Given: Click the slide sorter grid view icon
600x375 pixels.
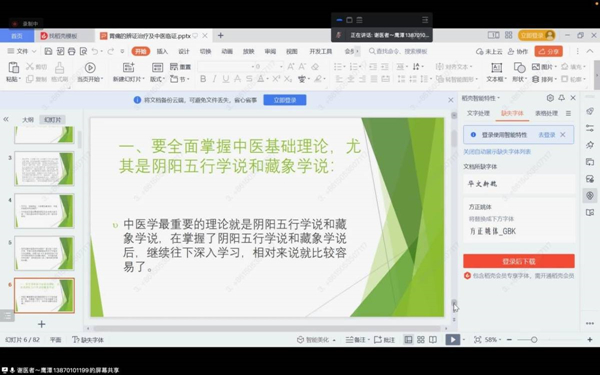Looking at the screenshot, I should click(421, 339).
